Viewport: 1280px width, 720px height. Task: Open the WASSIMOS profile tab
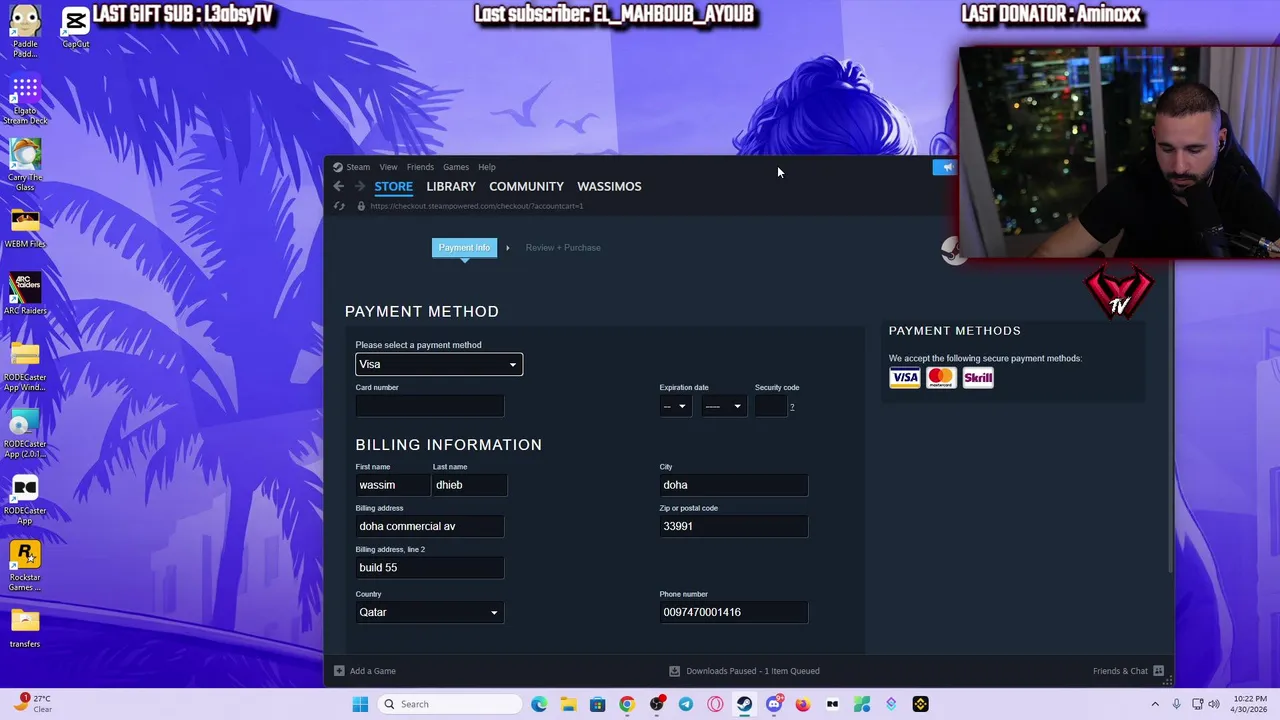[609, 186]
